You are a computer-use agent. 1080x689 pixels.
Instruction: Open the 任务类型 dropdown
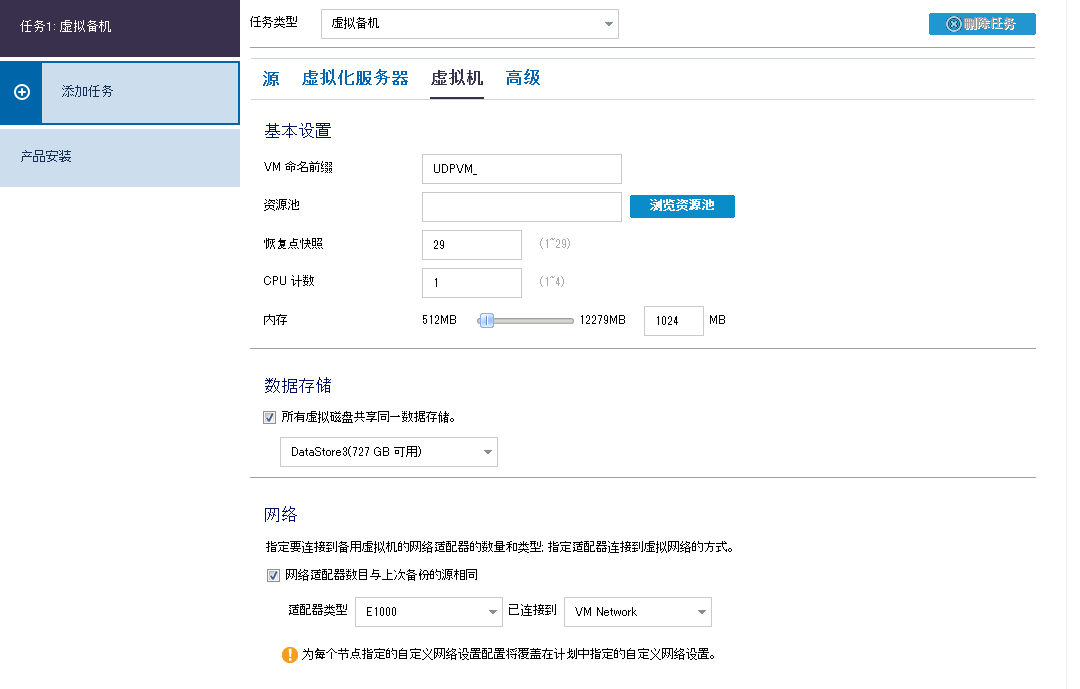click(469, 24)
